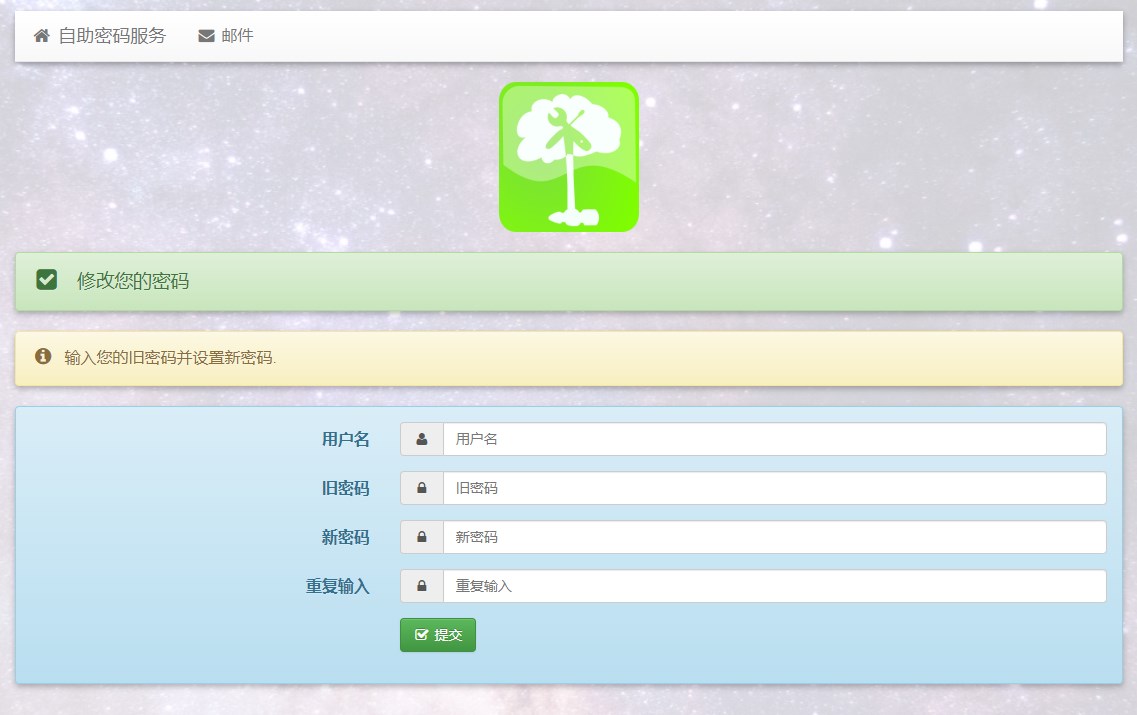1137x715 pixels.
Task: Focus the 用户名 text input
Action: pos(774,439)
